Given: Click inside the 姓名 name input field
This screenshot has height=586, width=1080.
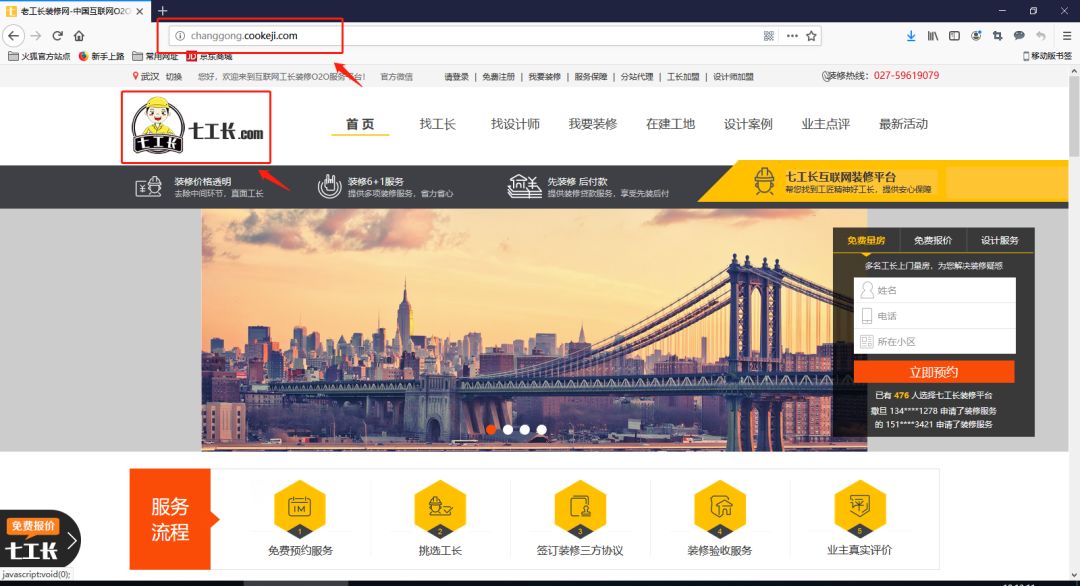Looking at the screenshot, I should (938, 289).
